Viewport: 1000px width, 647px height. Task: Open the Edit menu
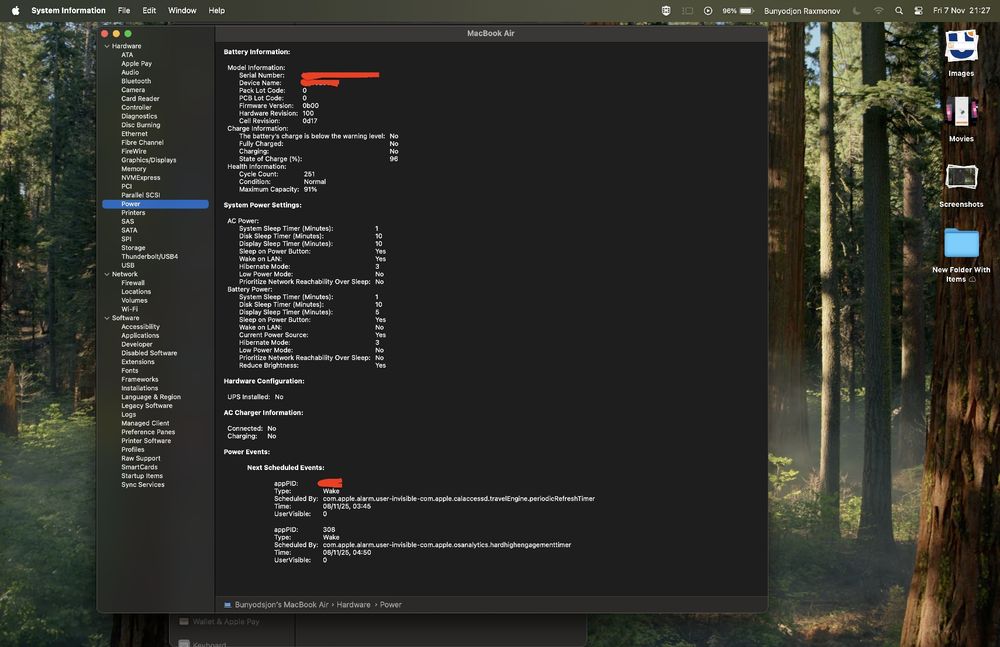click(149, 10)
